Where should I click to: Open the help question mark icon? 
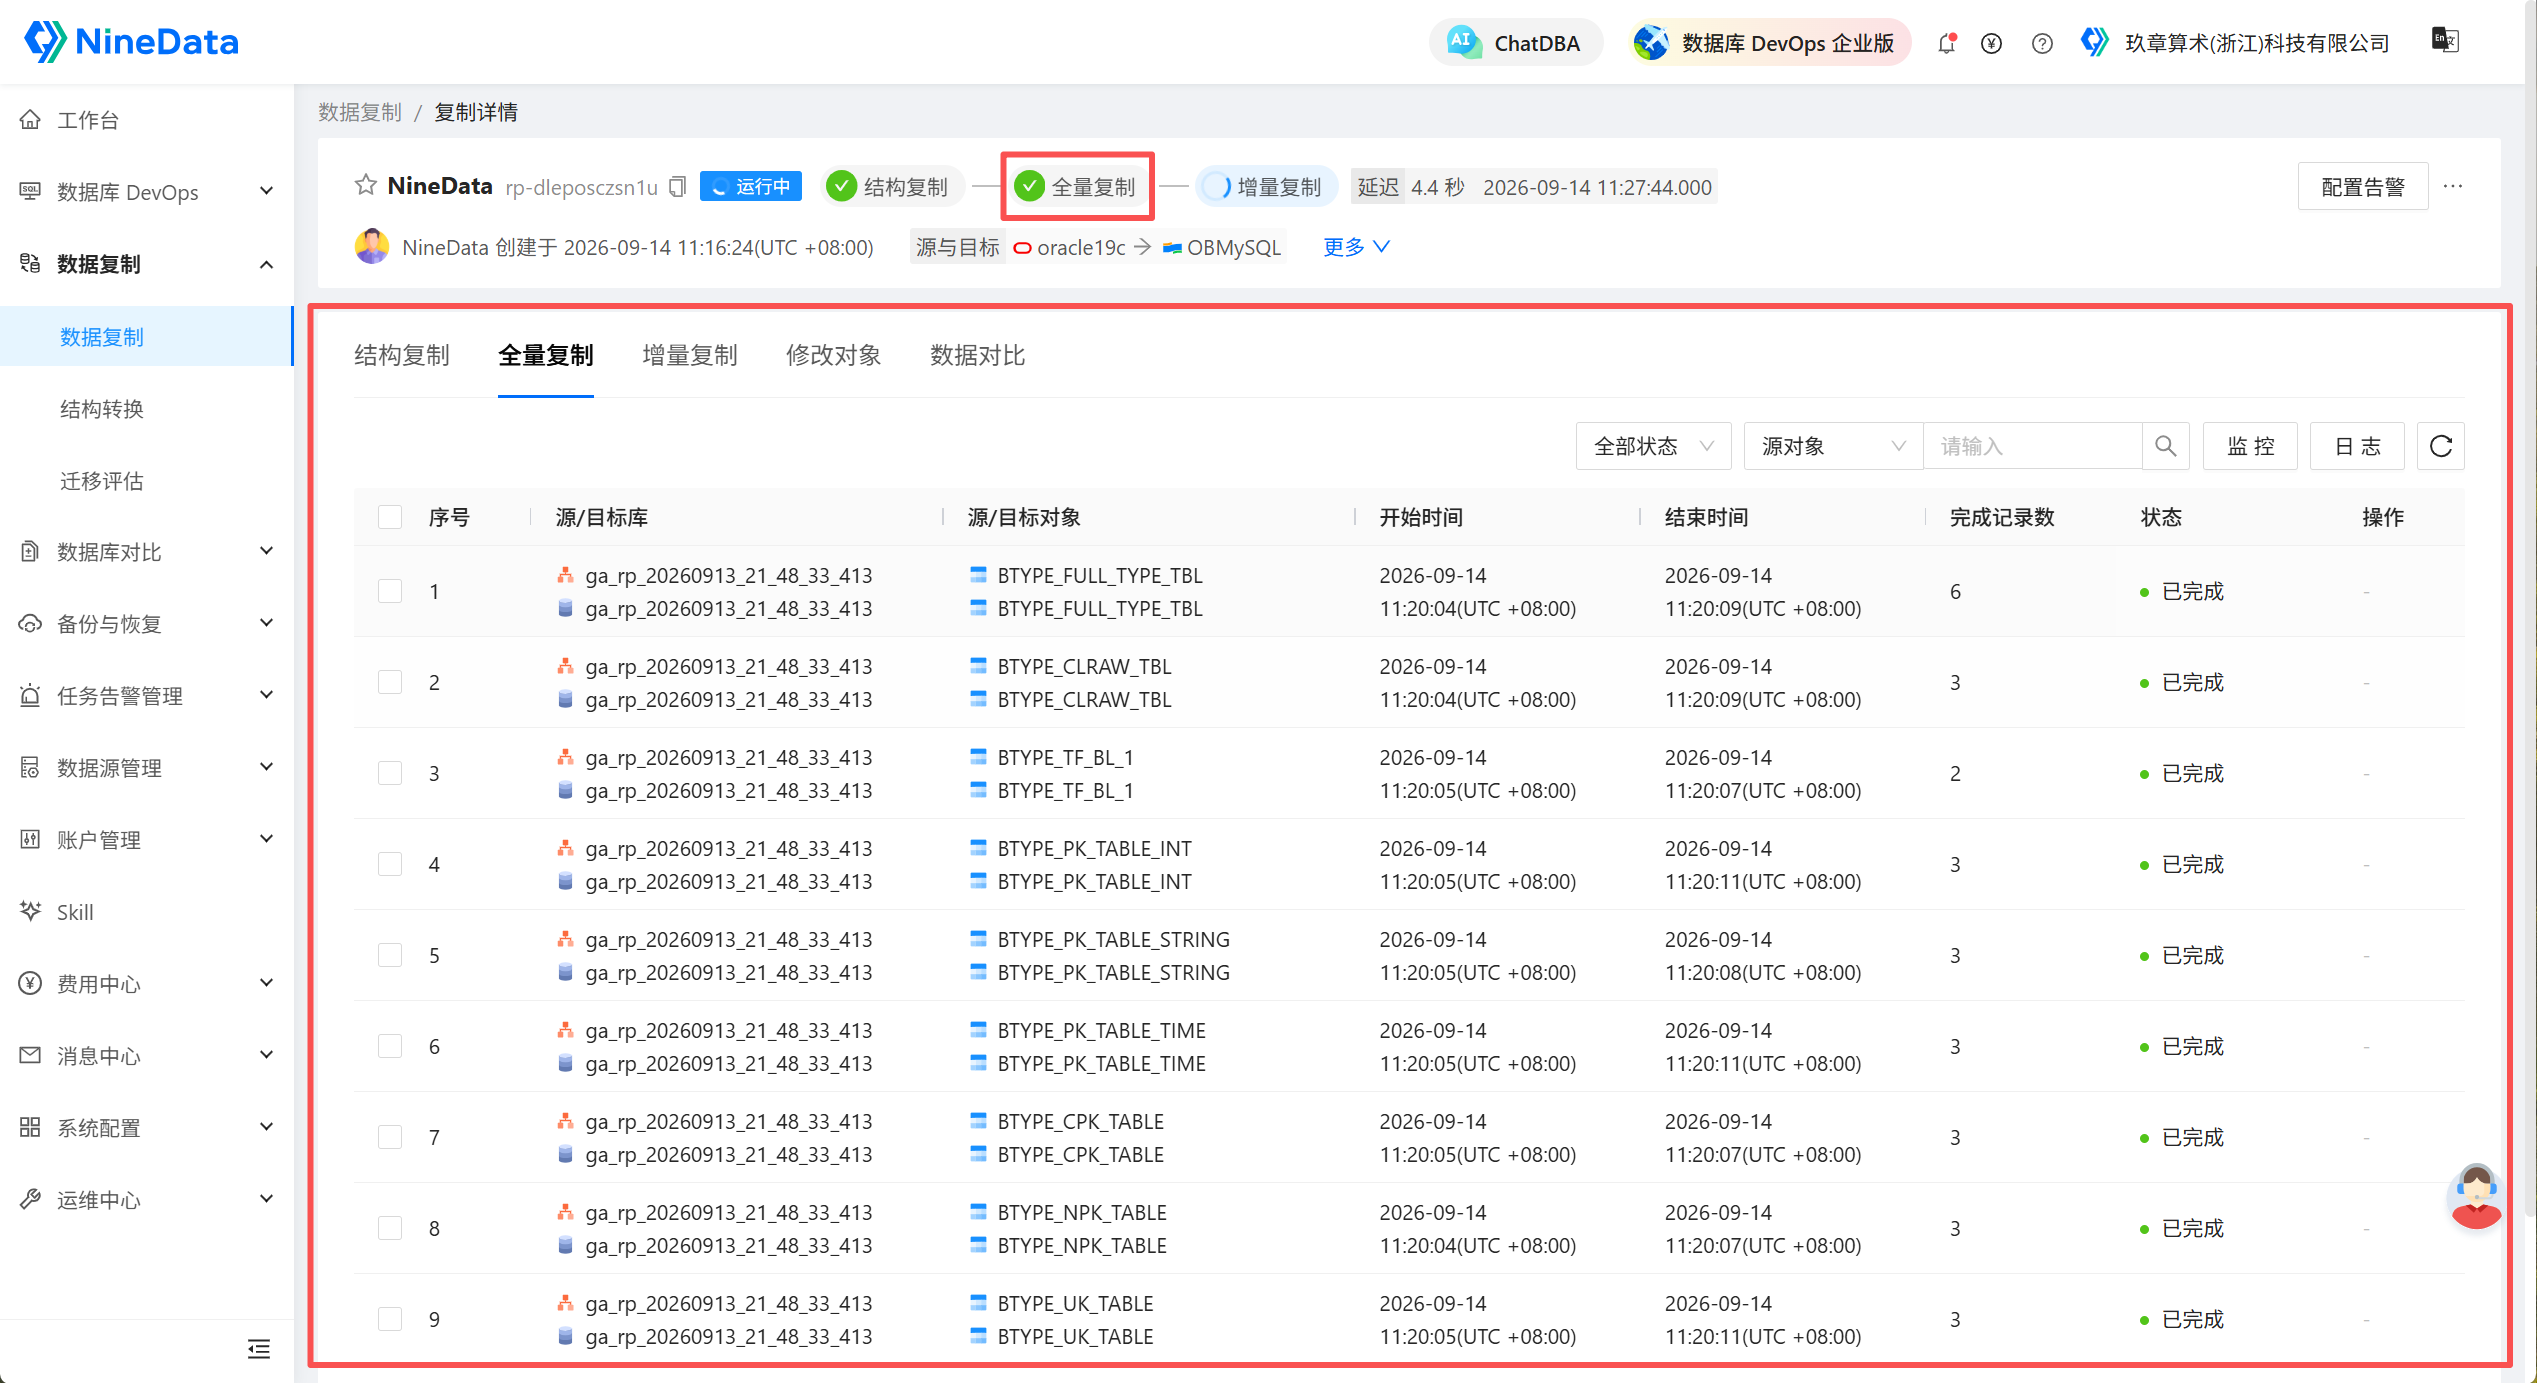(2042, 43)
